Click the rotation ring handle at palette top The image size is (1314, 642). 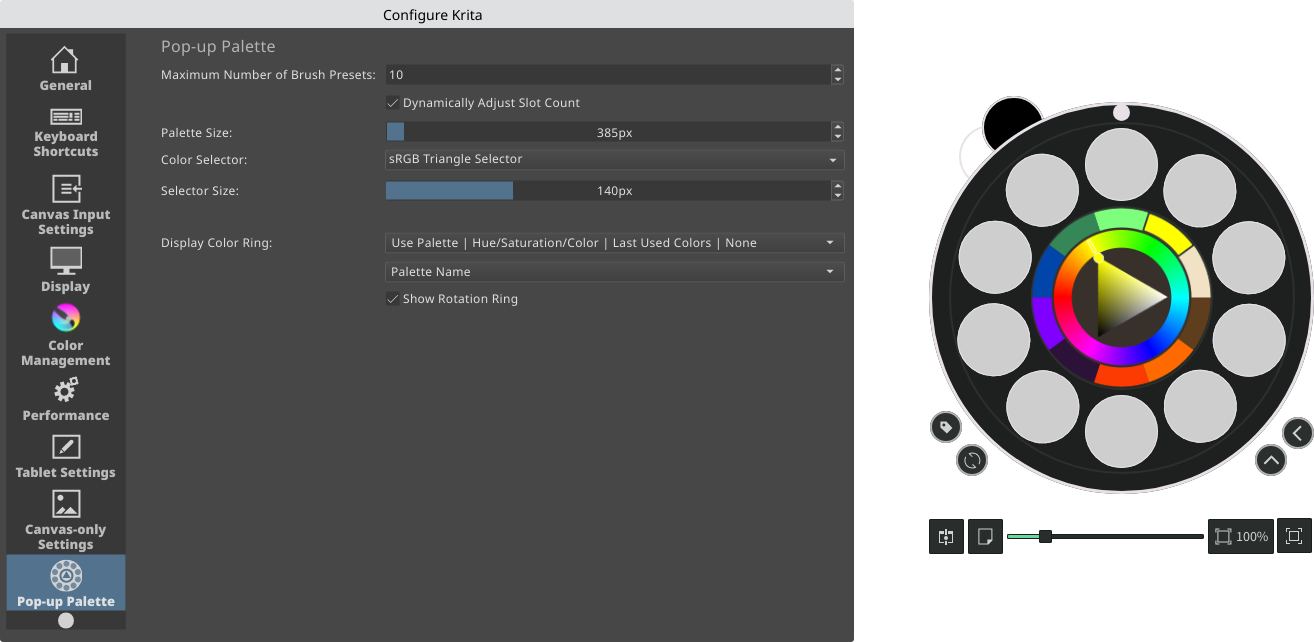click(x=1122, y=112)
